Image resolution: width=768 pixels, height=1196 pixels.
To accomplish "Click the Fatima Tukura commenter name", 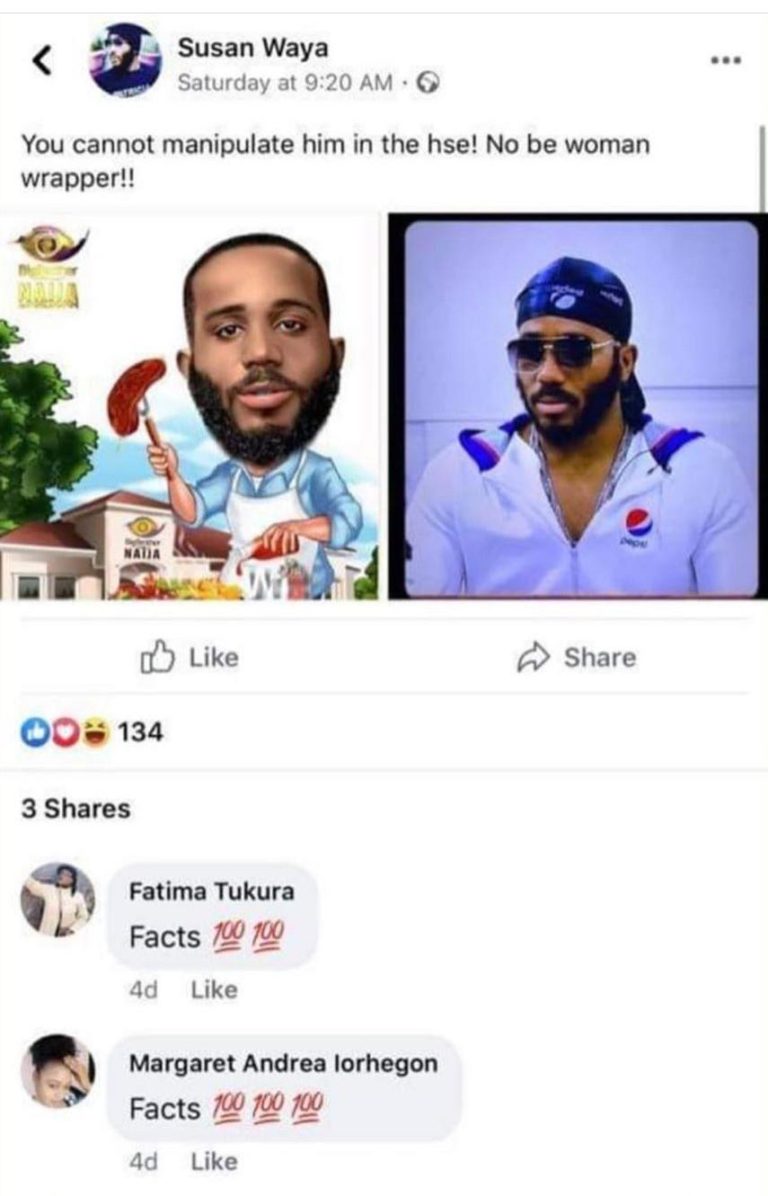I will [211, 891].
